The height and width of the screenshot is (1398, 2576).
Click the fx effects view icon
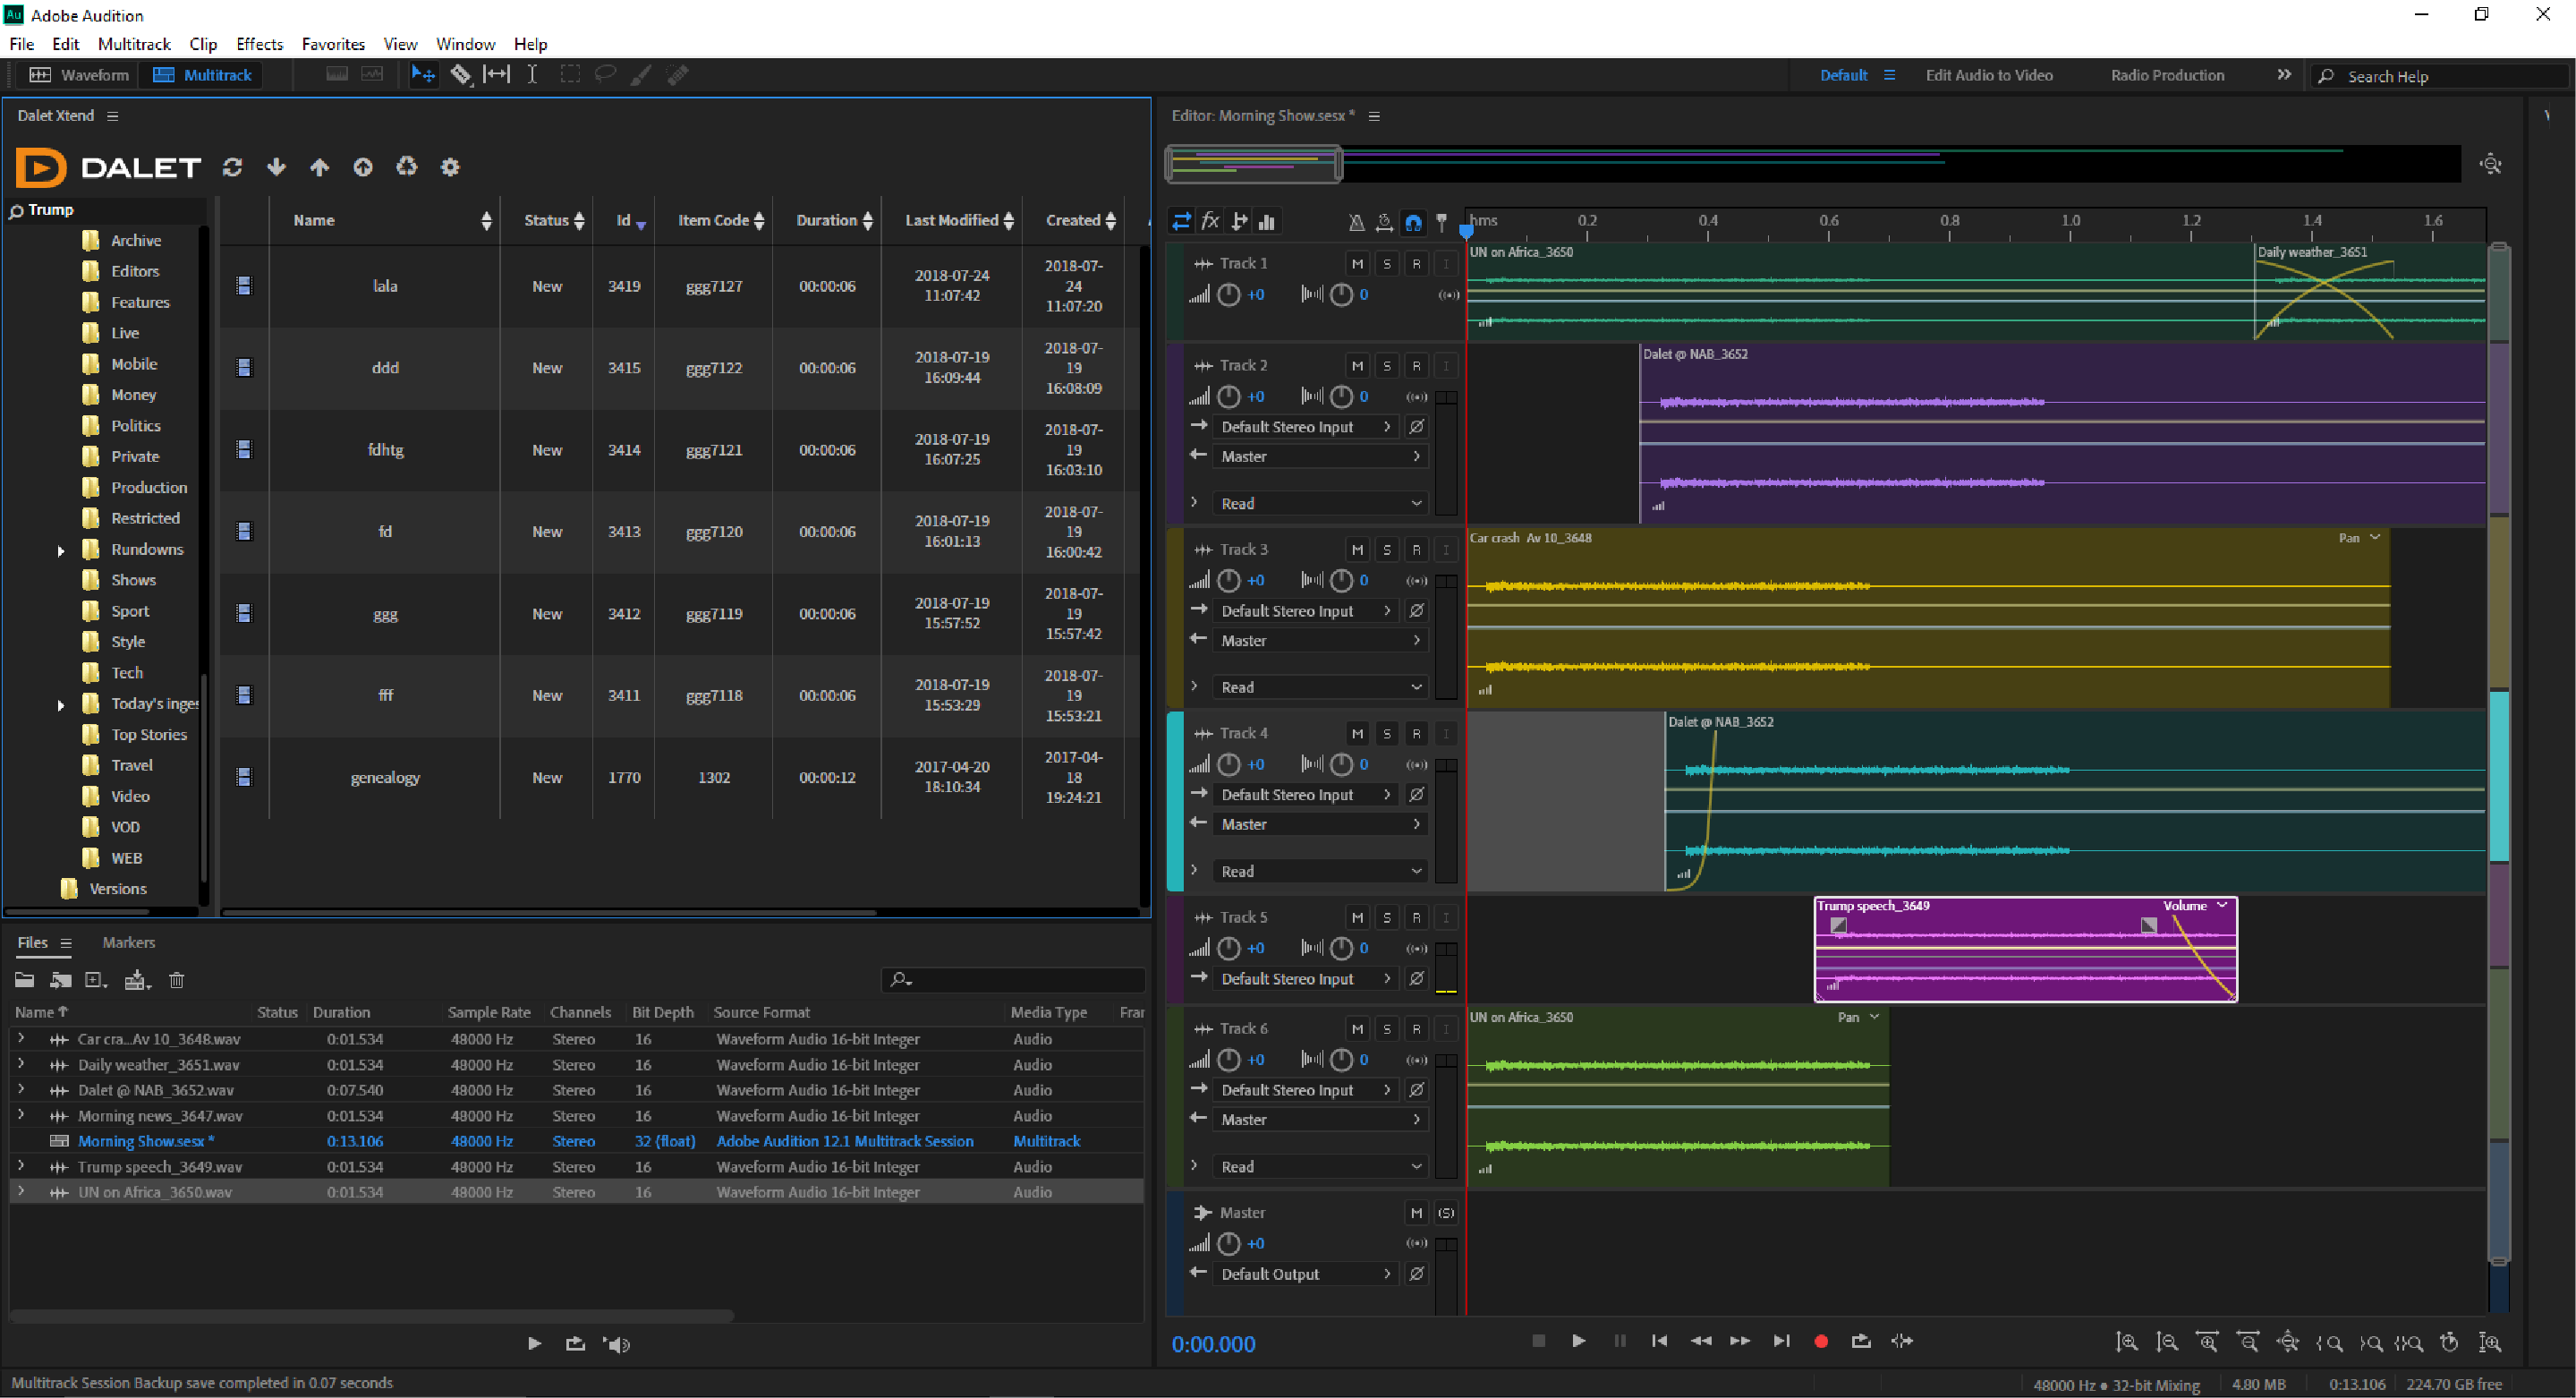click(1210, 222)
